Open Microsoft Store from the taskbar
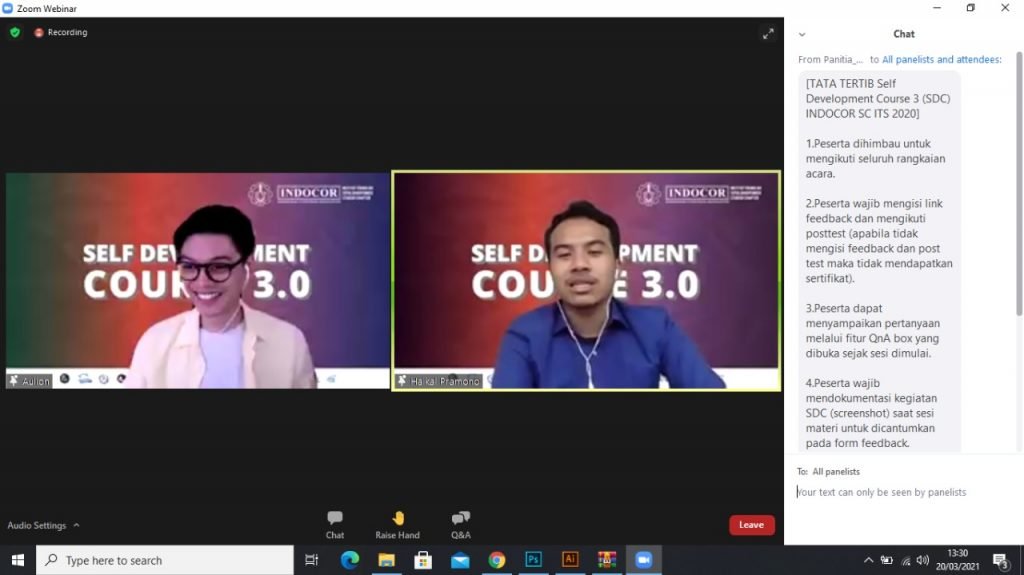Screen dimensions: 1024x575 pyautogui.click(x=423, y=560)
